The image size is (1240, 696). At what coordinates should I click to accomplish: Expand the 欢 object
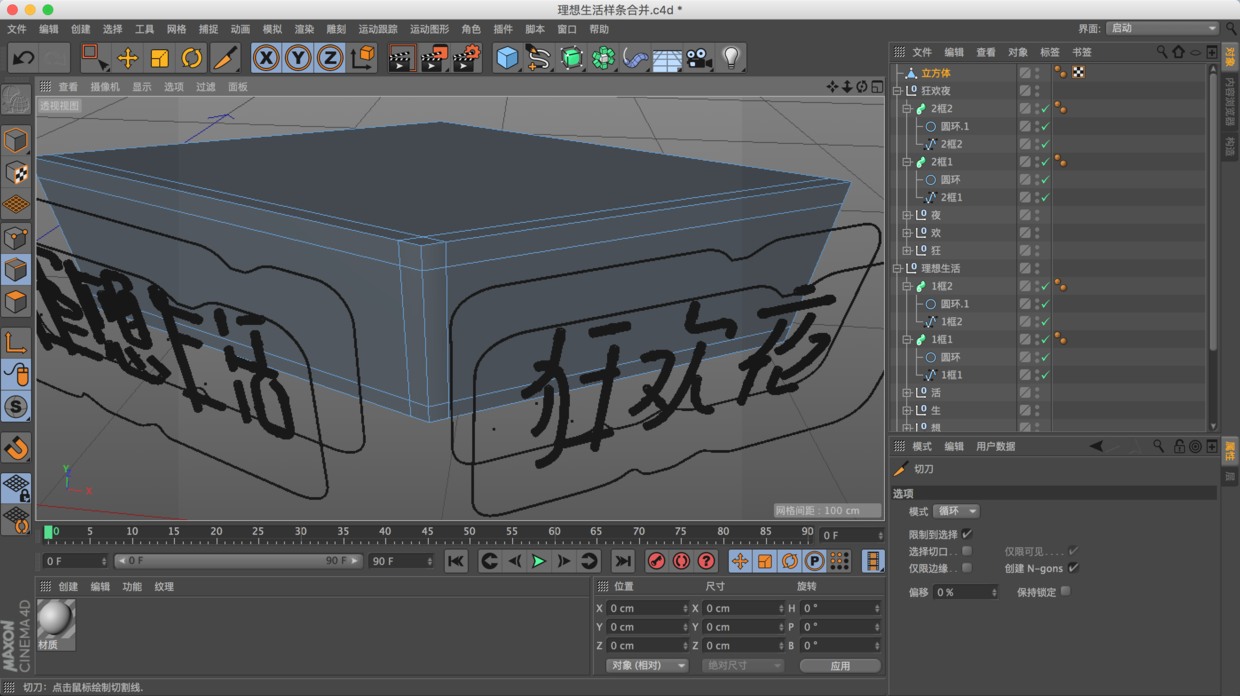click(x=907, y=233)
